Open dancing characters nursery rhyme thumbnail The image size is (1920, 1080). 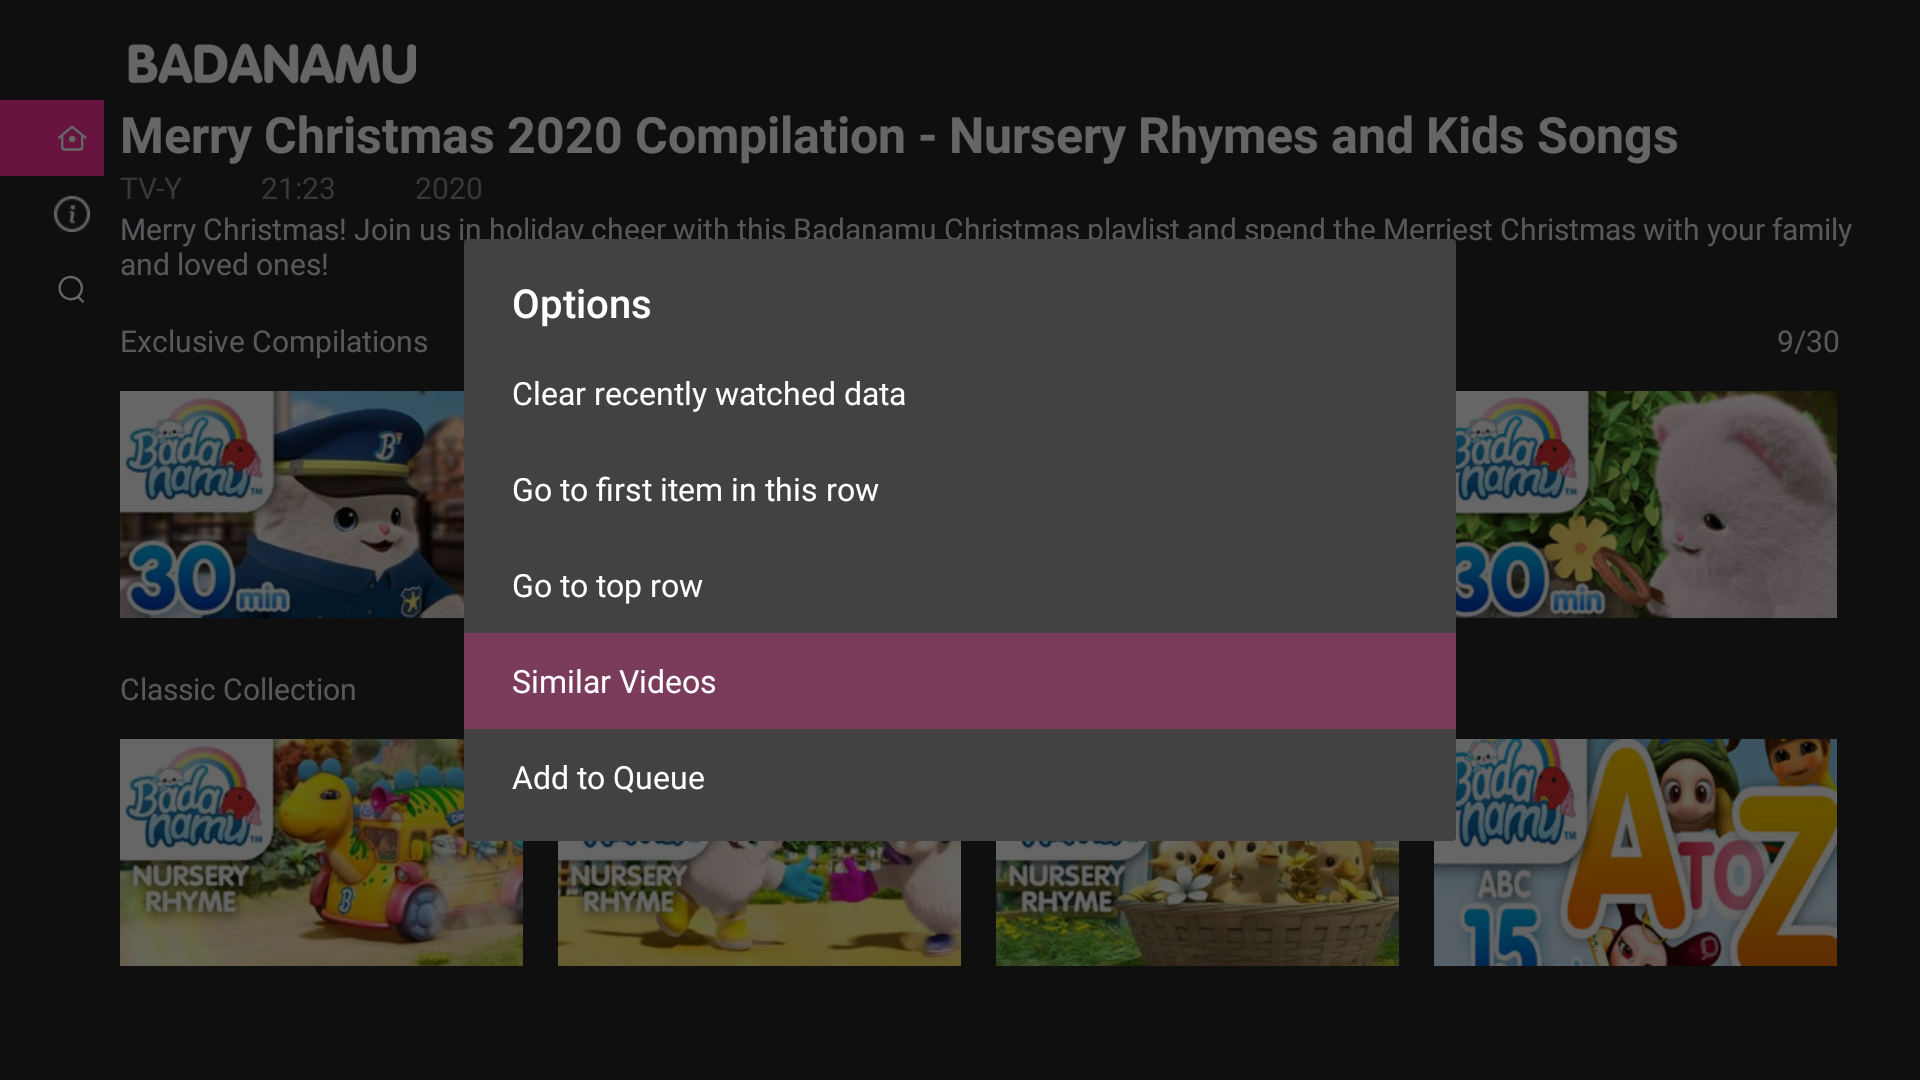759,903
